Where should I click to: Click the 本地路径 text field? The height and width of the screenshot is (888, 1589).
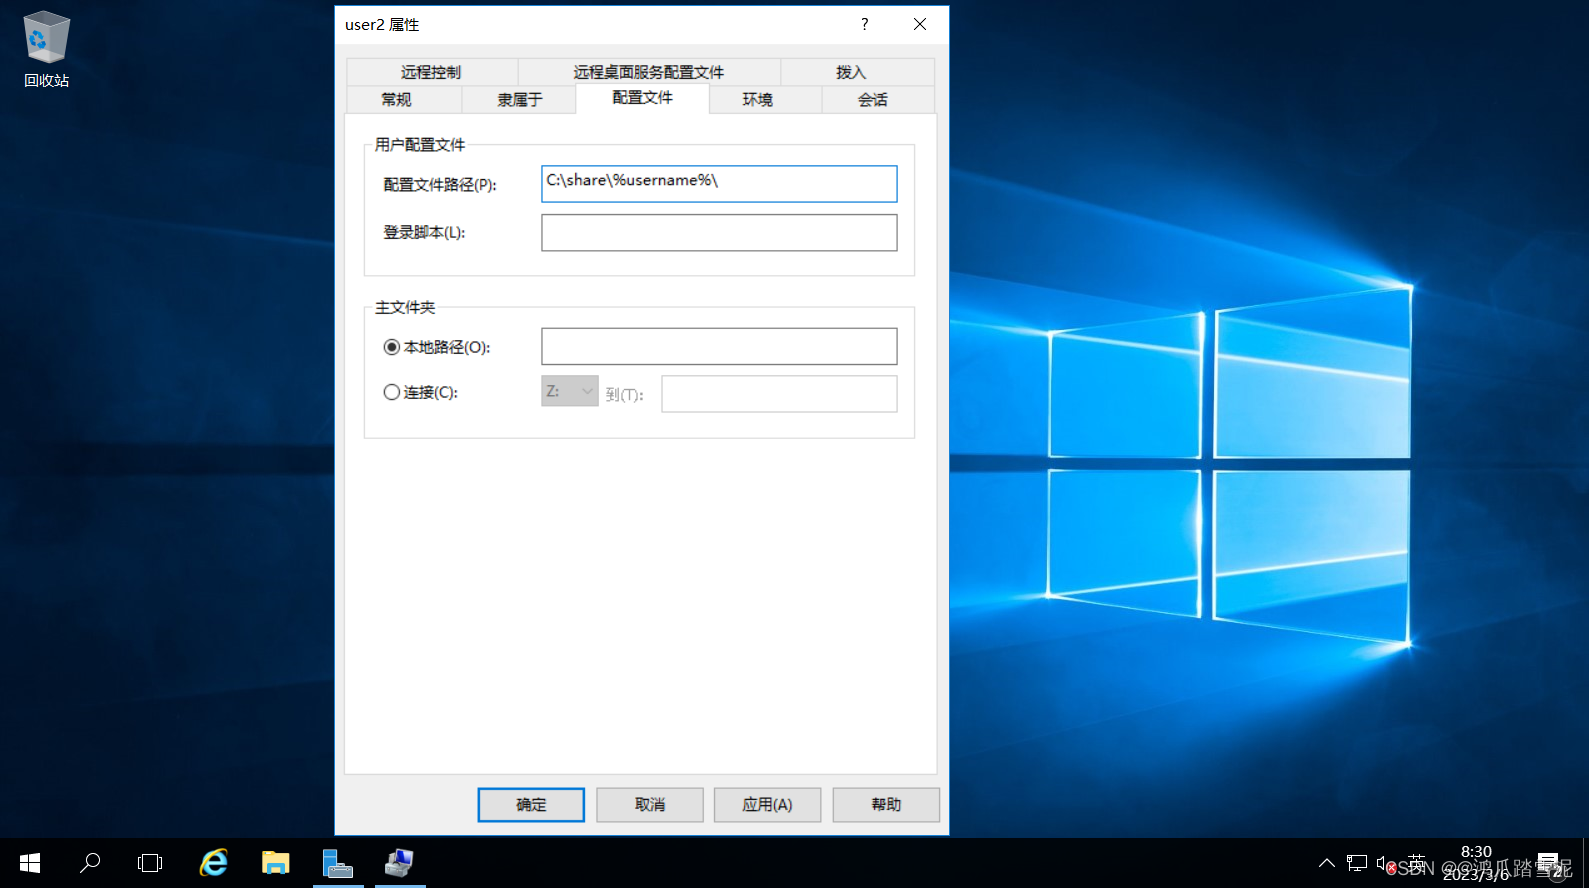click(x=719, y=347)
